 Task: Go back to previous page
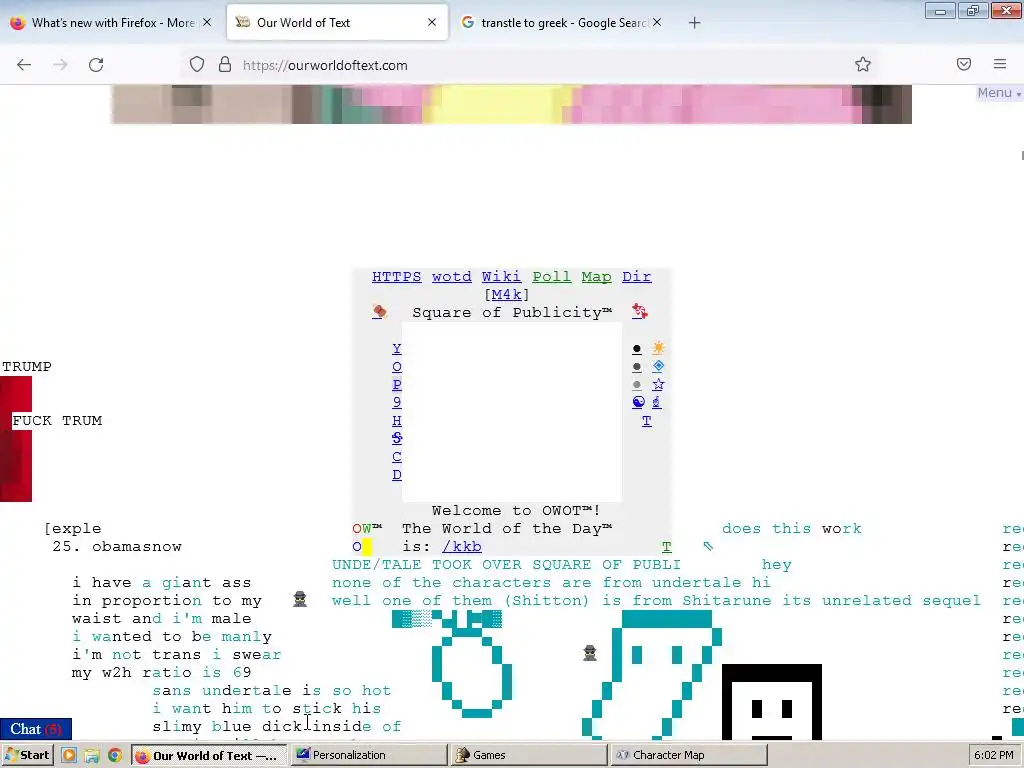(24, 65)
